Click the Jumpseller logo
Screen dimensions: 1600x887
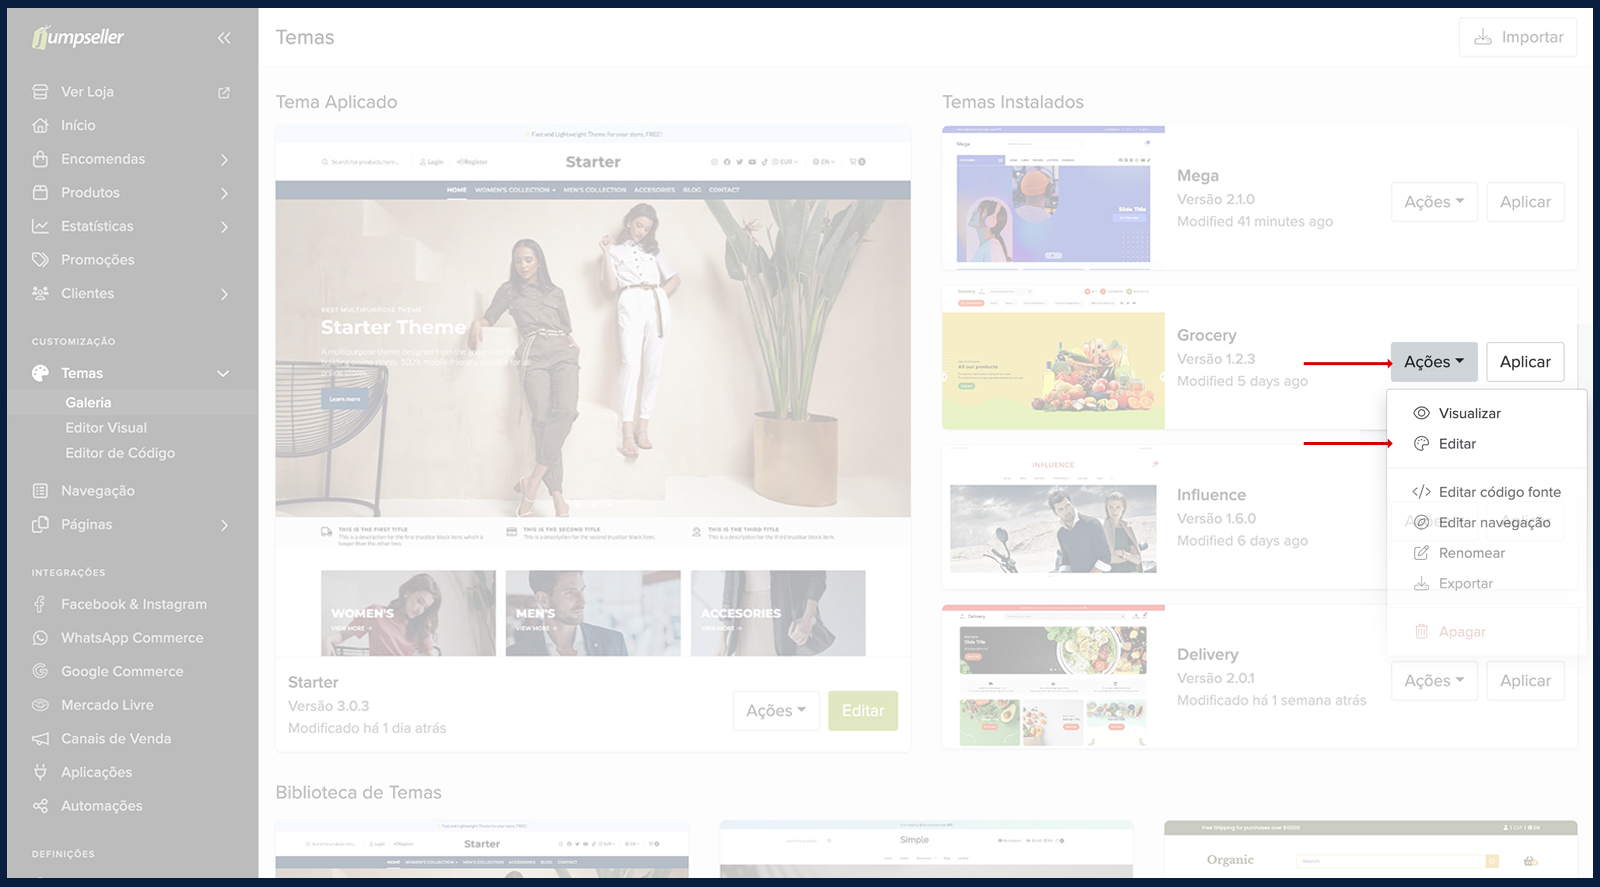tap(78, 37)
